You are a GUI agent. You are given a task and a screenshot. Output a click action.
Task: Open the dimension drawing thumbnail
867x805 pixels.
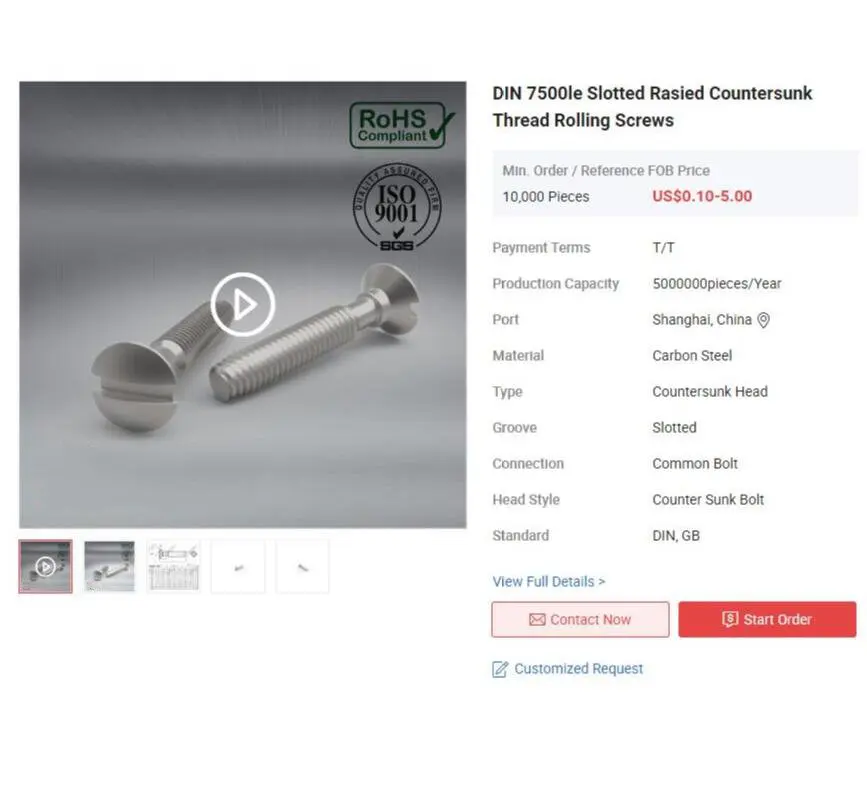(174, 567)
